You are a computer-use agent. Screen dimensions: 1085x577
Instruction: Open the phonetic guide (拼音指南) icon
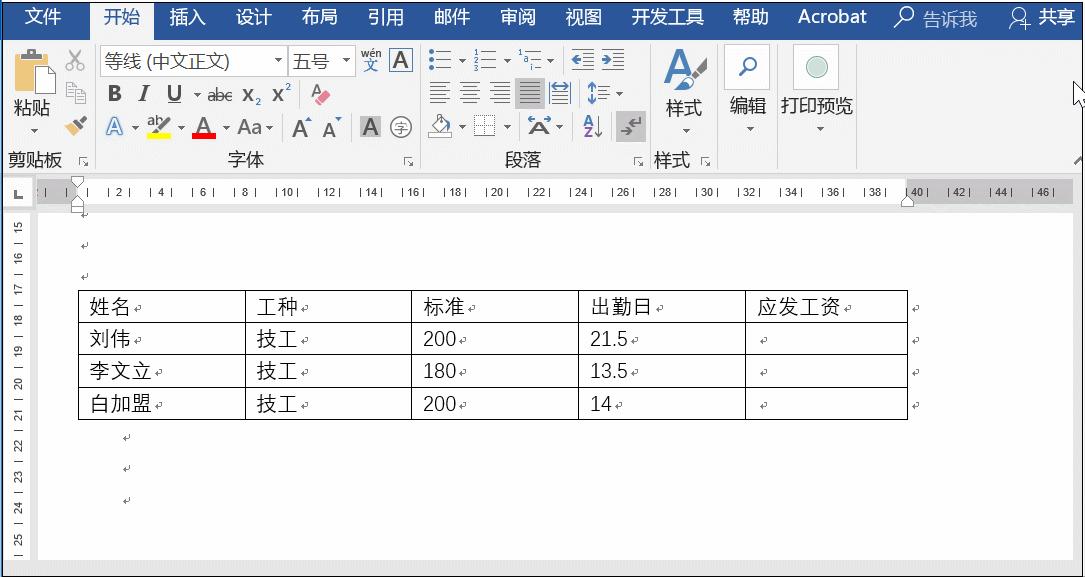point(370,58)
